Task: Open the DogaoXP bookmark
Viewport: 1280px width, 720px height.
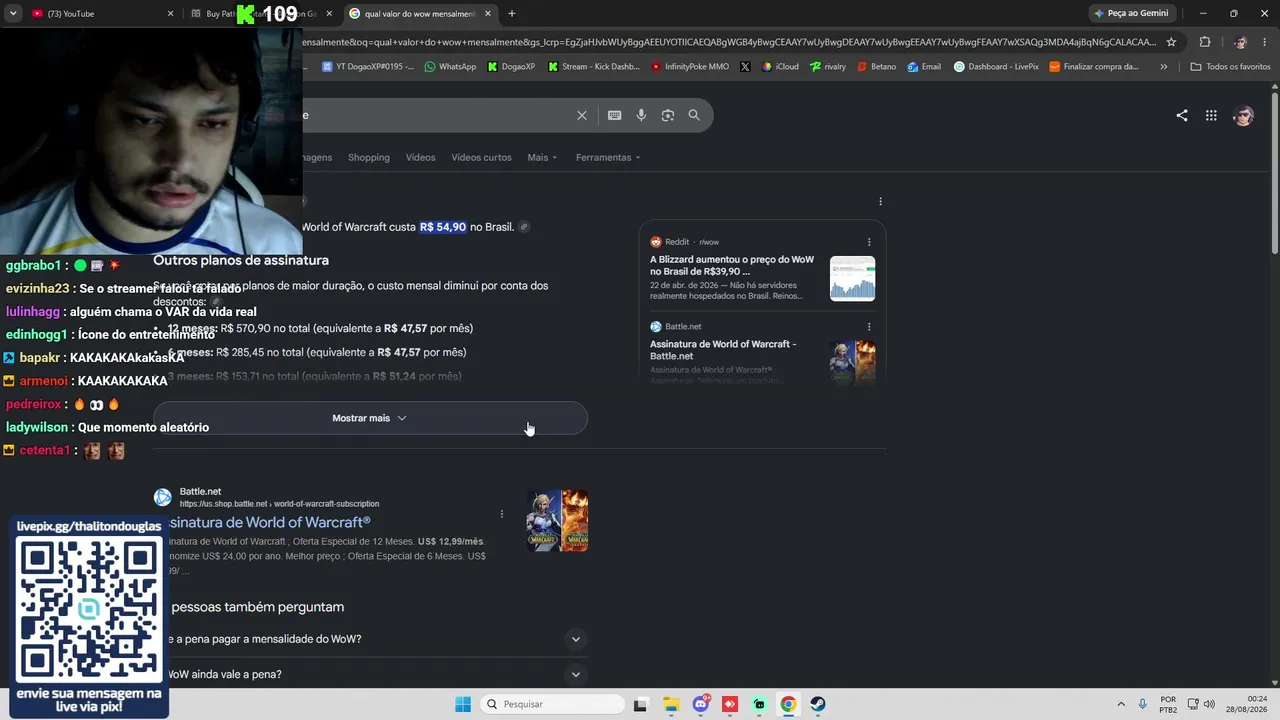Action: [511, 67]
